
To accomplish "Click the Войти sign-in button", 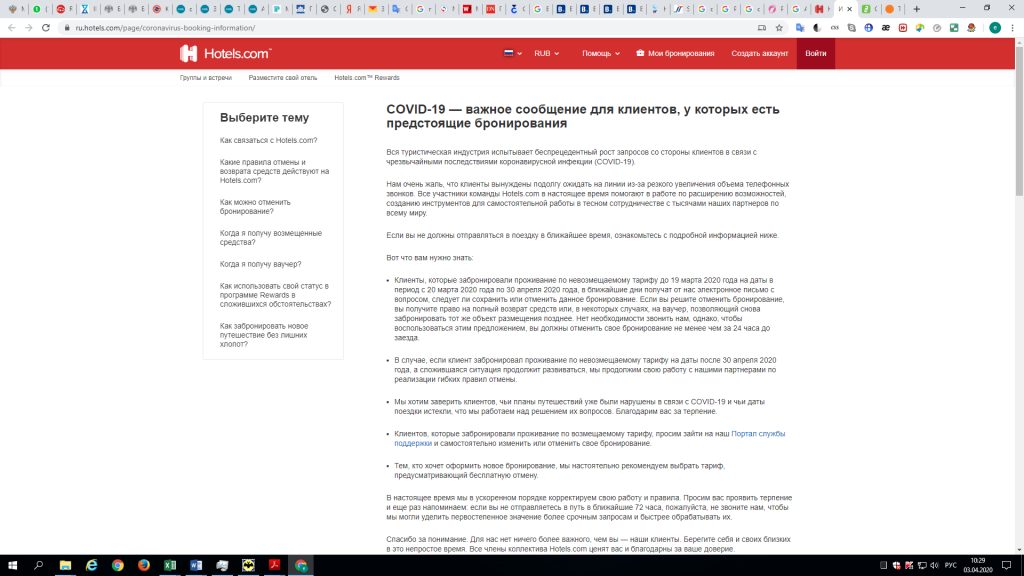I will click(815, 53).
